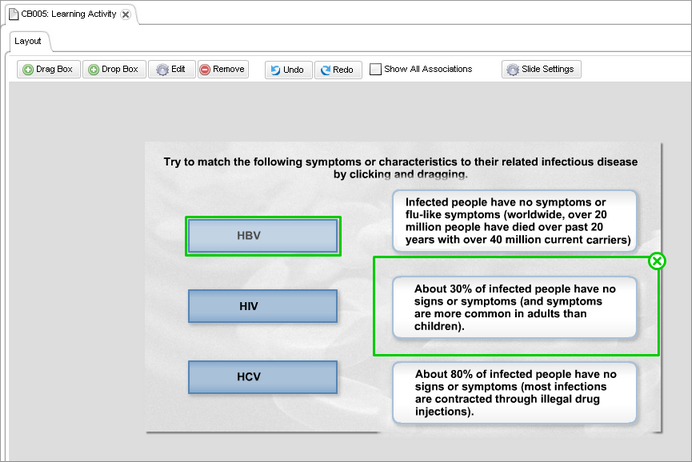Click the Drag Box toolbar button
The image size is (692, 462).
(48, 70)
